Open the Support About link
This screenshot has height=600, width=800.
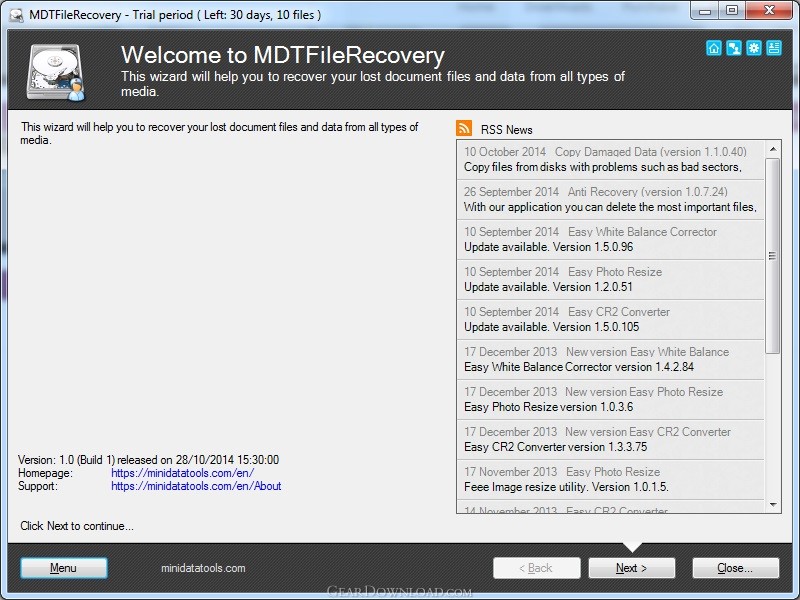point(196,486)
